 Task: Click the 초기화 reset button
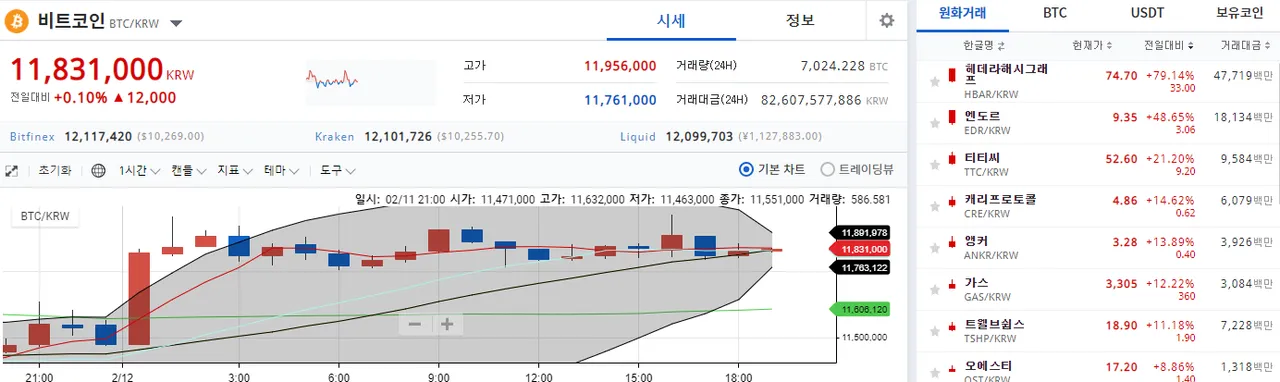pyautogui.click(x=54, y=170)
